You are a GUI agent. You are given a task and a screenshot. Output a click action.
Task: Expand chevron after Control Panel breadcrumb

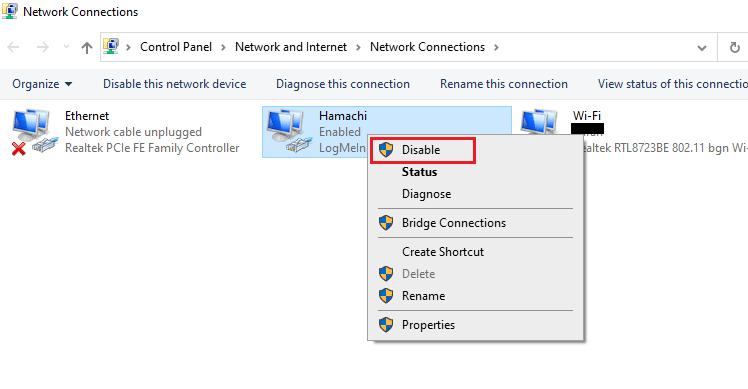pos(223,47)
